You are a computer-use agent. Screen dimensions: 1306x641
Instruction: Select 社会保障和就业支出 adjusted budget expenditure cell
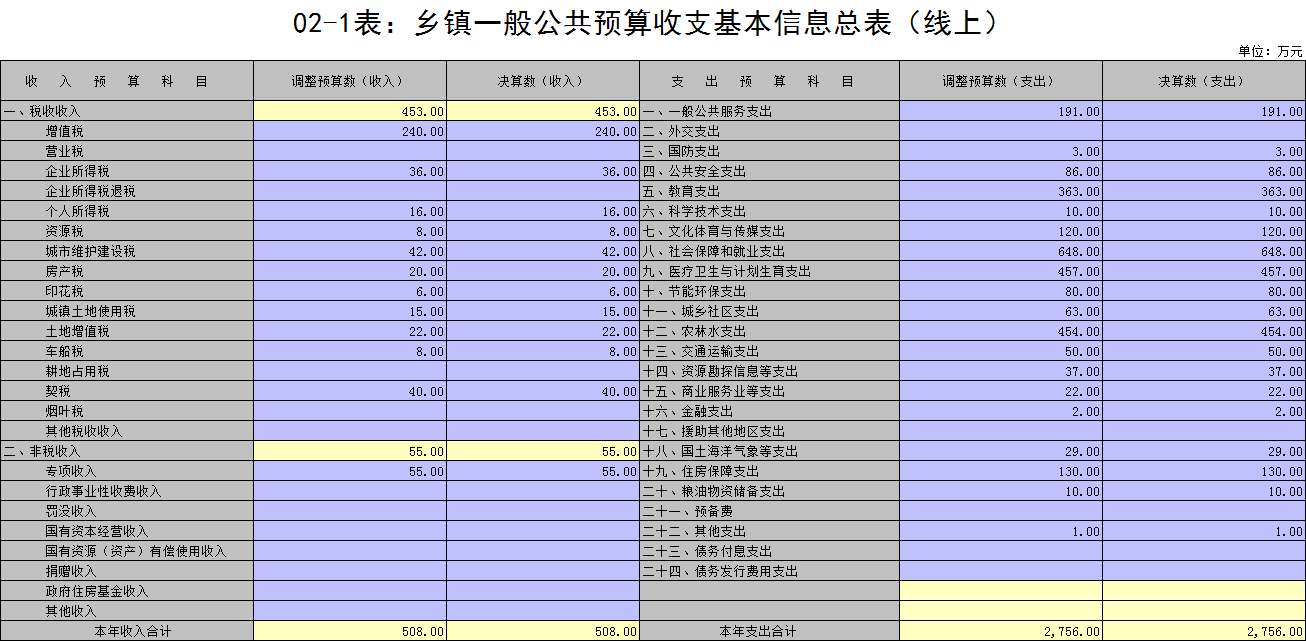tap(1000, 251)
